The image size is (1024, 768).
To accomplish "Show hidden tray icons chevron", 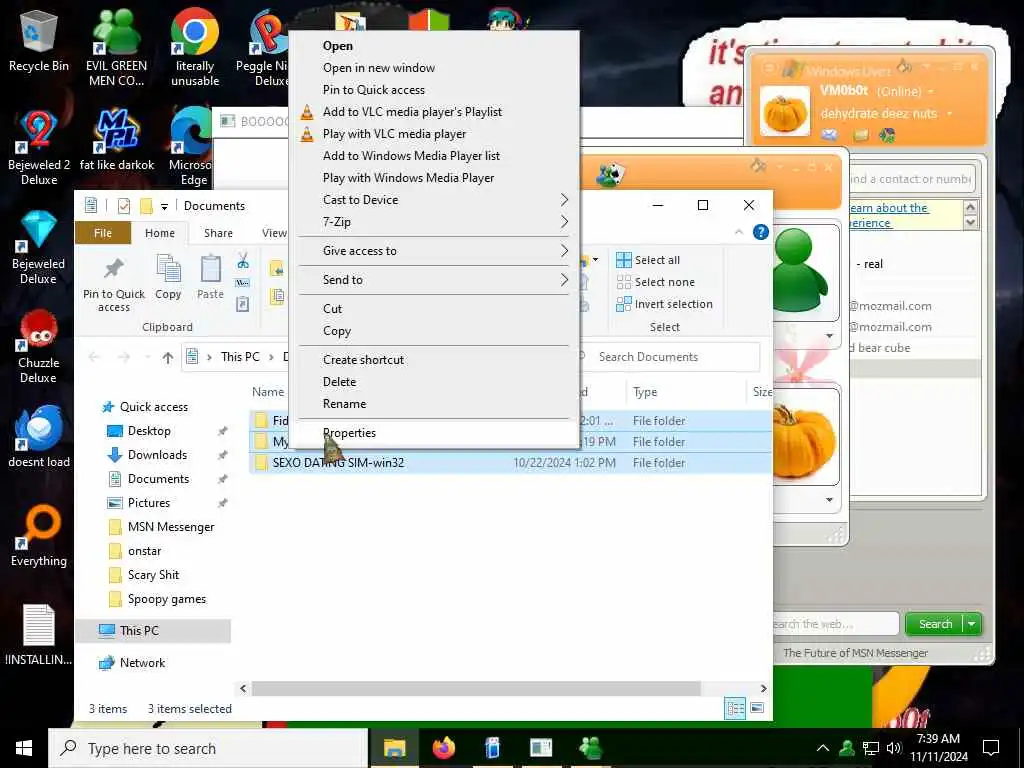I will point(823,748).
